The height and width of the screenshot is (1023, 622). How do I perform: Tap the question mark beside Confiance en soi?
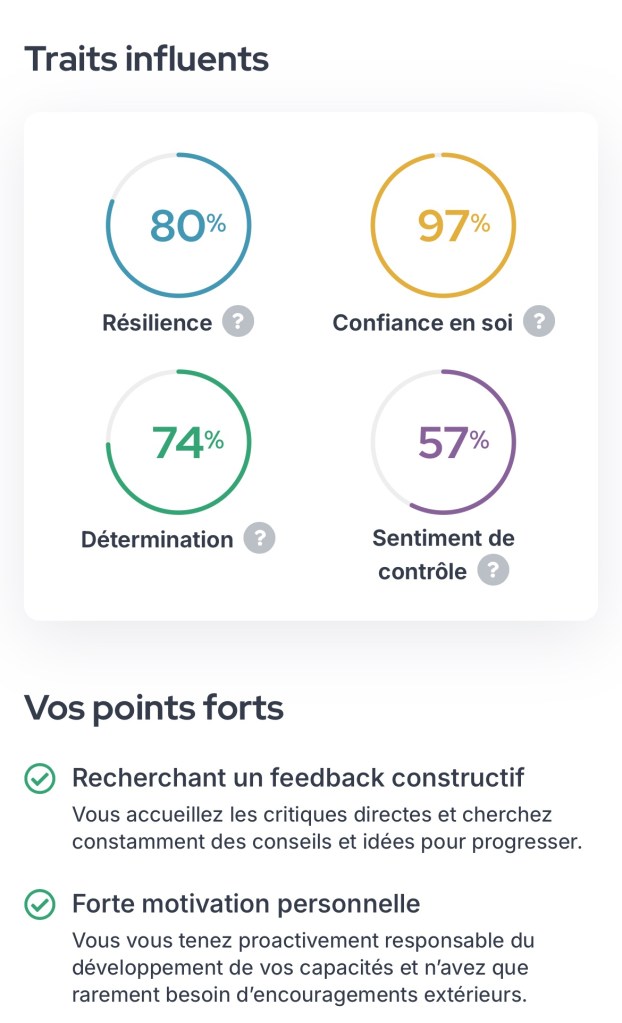click(539, 322)
